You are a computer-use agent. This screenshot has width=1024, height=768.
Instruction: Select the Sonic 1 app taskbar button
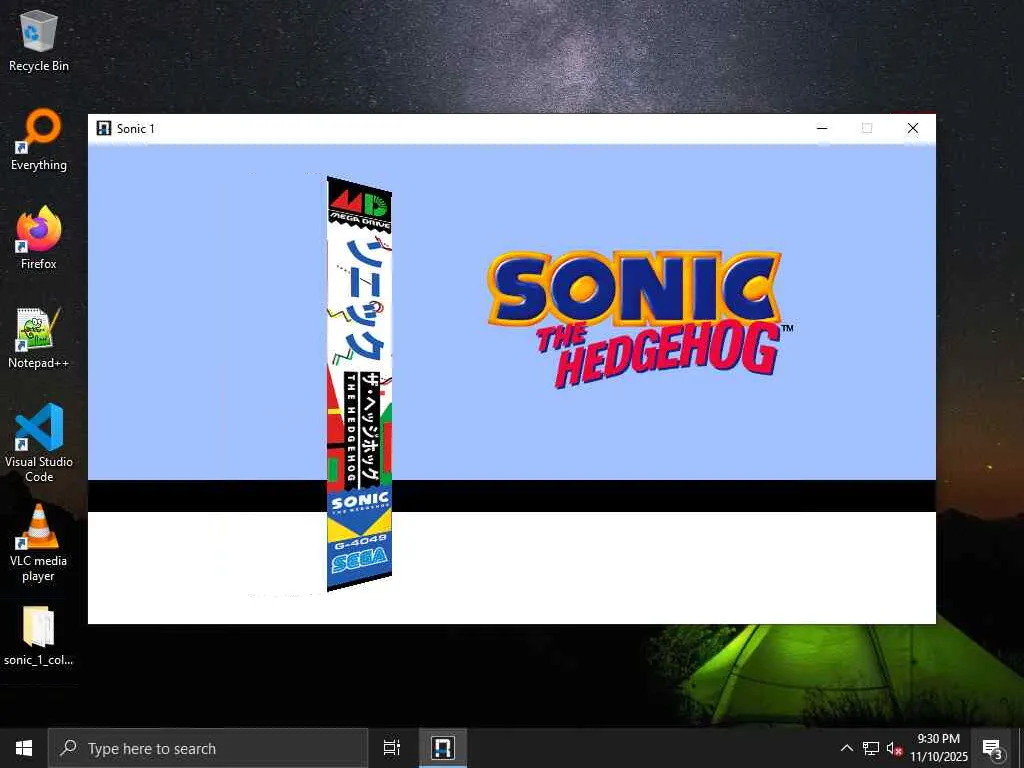click(x=443, y=748)
